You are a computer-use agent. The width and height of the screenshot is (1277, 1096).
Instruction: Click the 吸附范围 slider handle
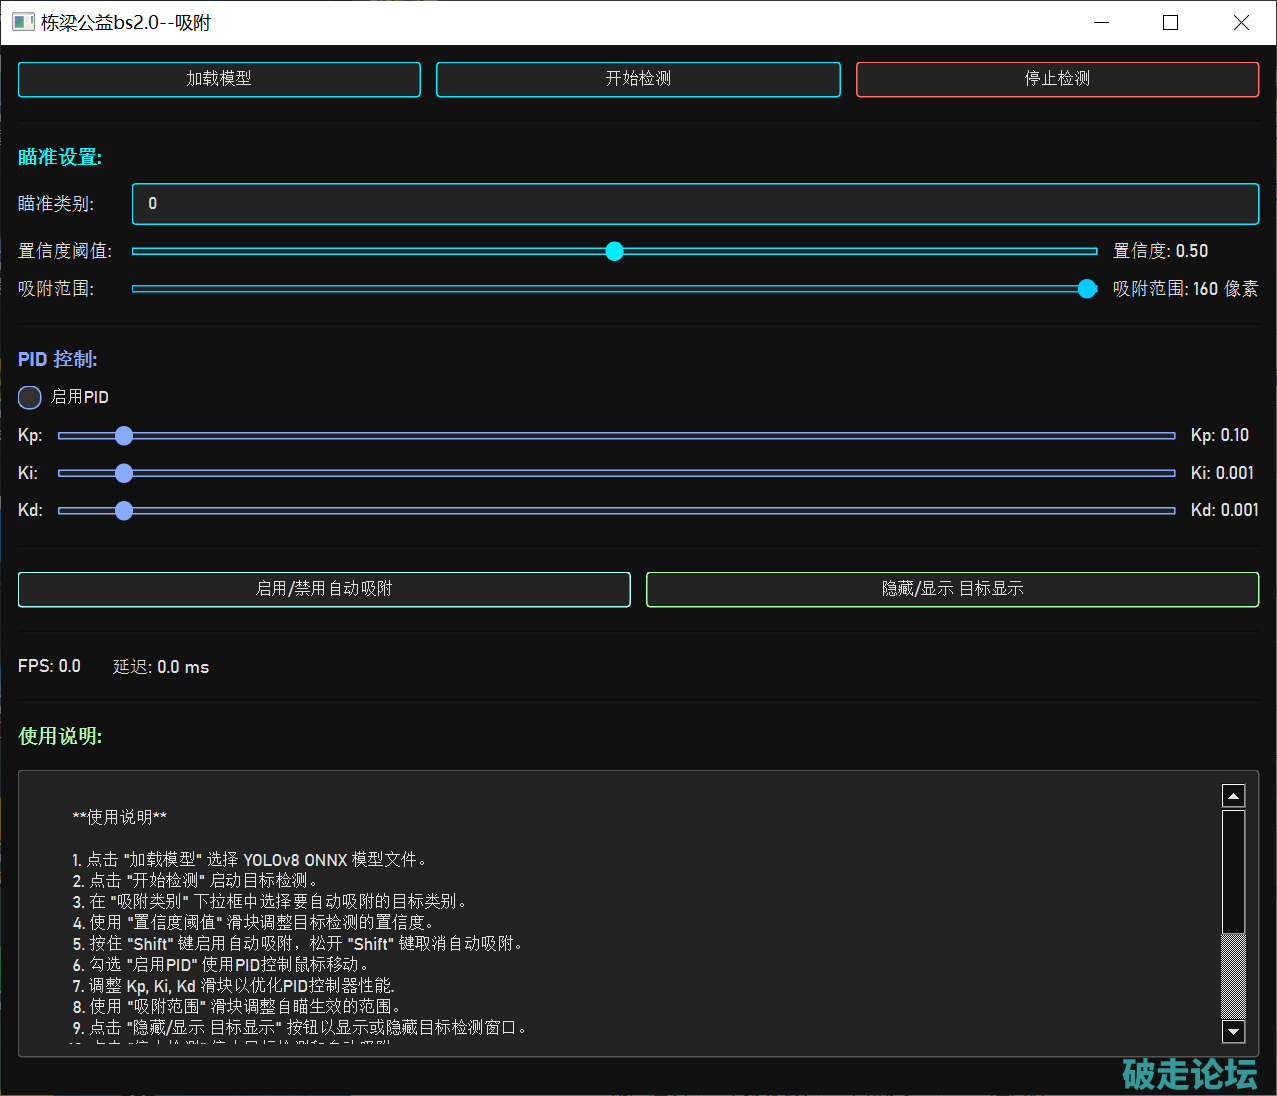(1087, 289)
